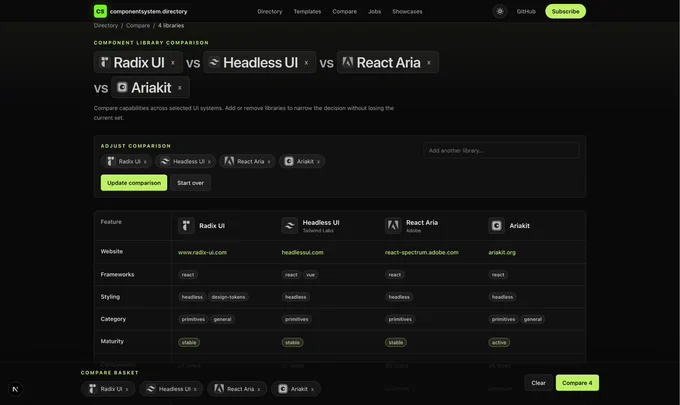Click Radix UI icon in Adjust Comparison chip
Viewport: 680px width, 405px height.
pyautogui.click(x=110, y=161)
